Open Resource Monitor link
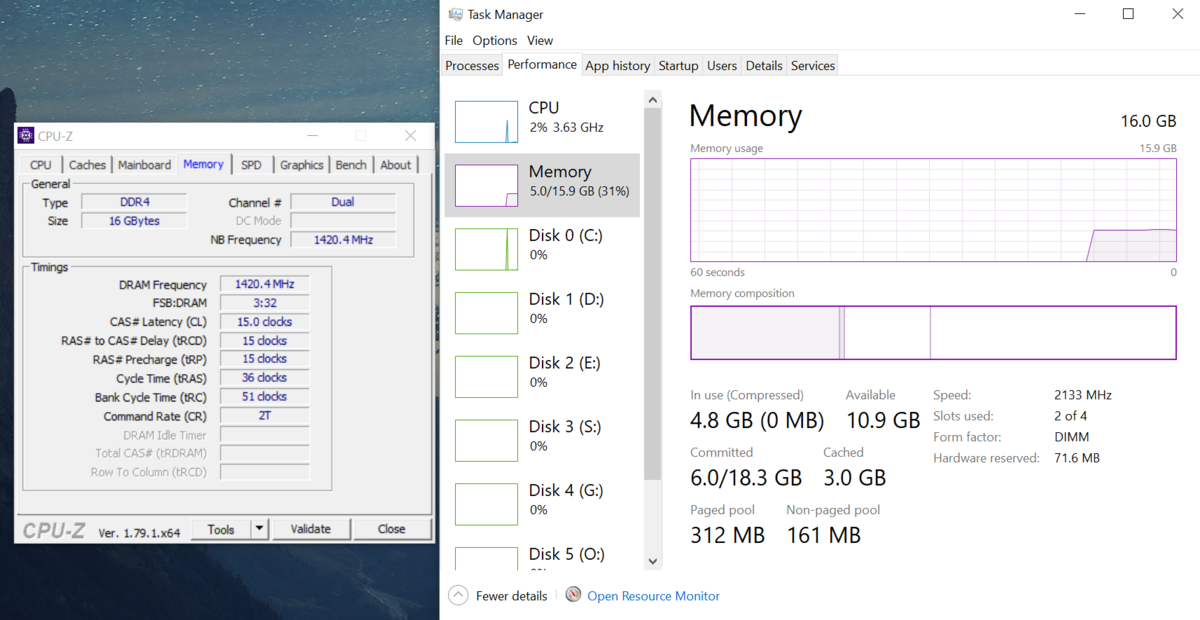This screenshot has height=620, width=1200. coord(653,596)
